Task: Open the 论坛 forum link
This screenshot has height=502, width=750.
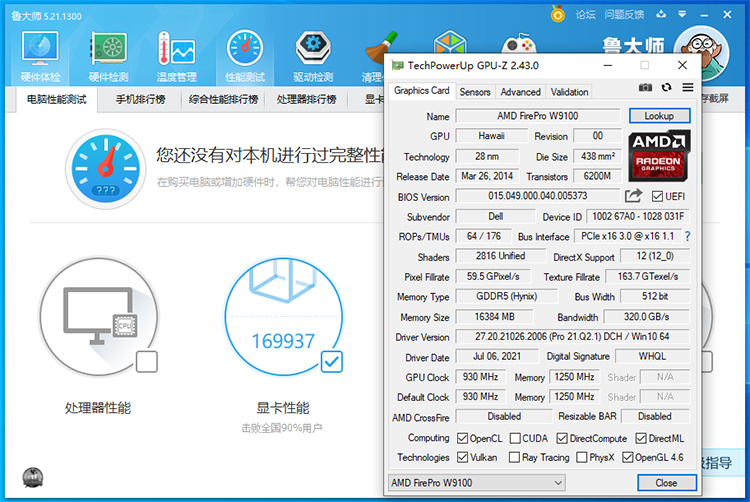Action: pos(585,14)
